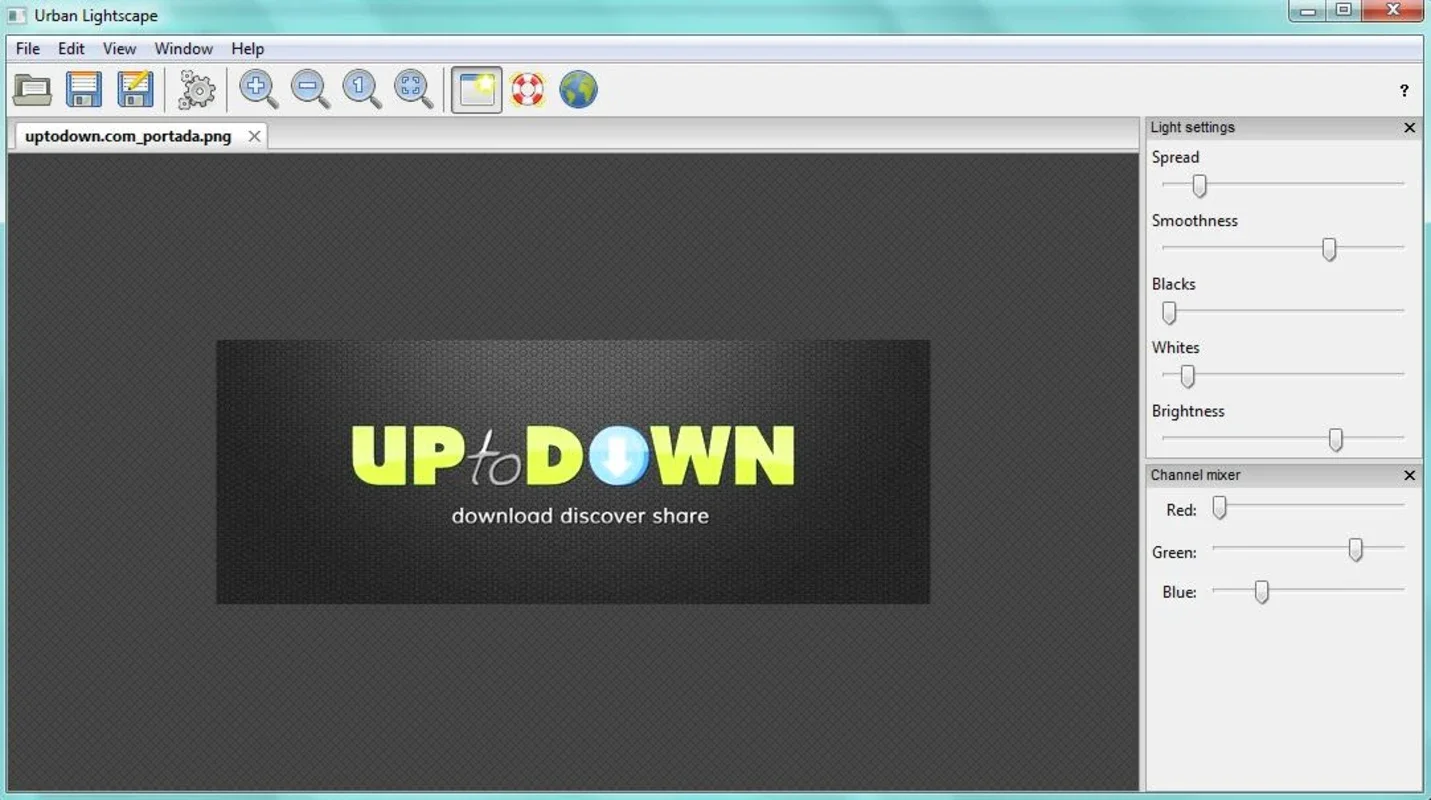
Task: Close the Urban Lightscape window
Action: [x=1393, y=11]
